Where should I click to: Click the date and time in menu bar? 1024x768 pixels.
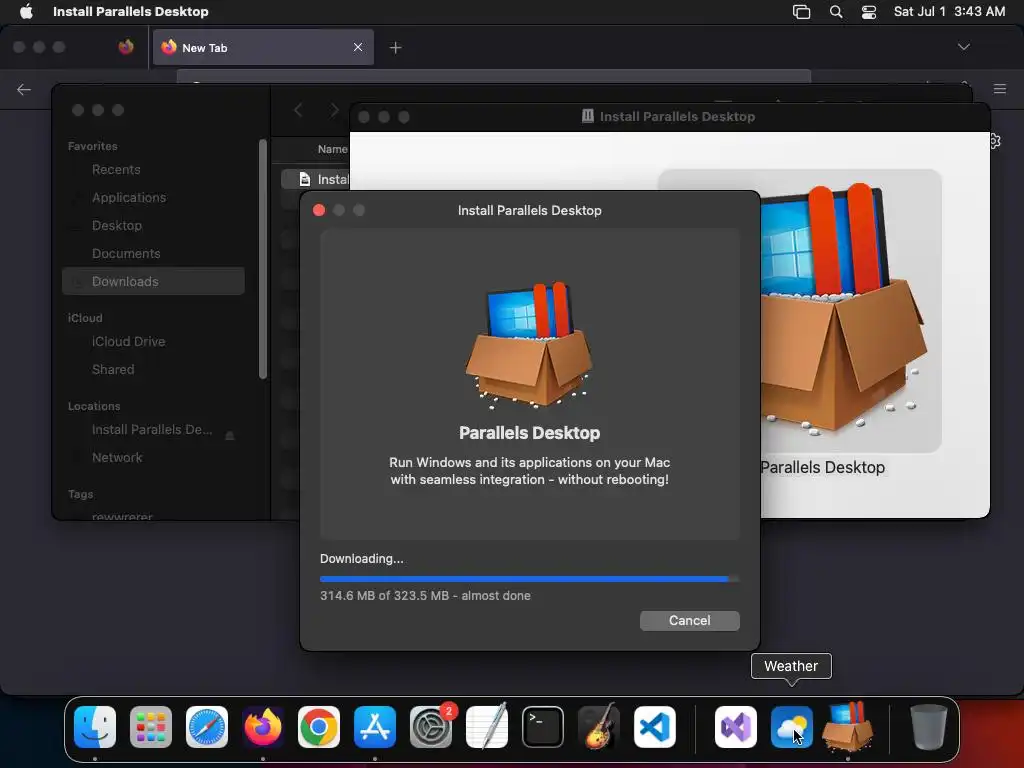949,11
